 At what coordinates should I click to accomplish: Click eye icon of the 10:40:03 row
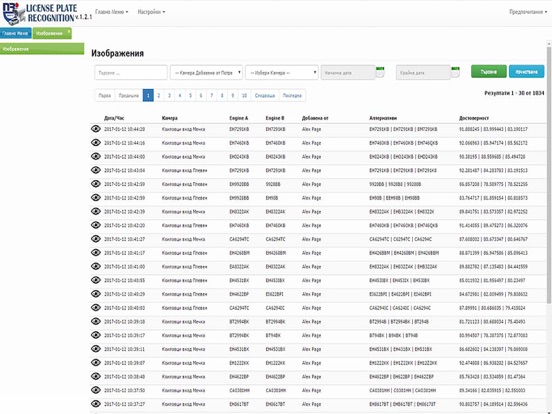pyautogui.click(x=96, y=307)
